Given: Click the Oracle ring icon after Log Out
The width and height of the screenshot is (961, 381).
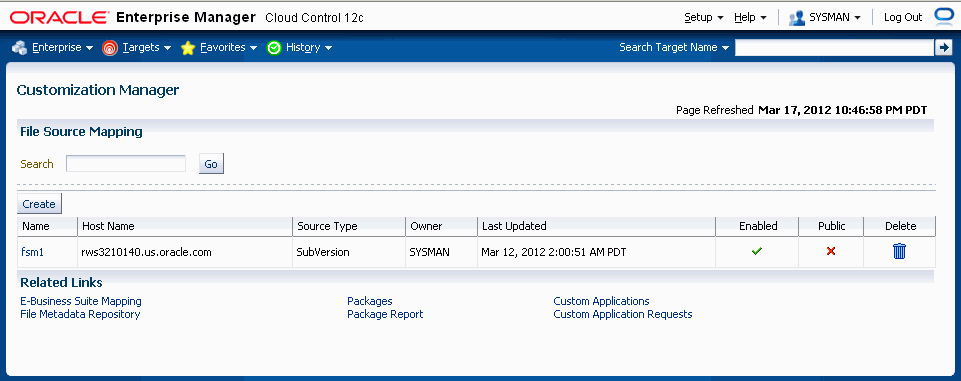Looking at the screenshot, I should click(943, 17).
